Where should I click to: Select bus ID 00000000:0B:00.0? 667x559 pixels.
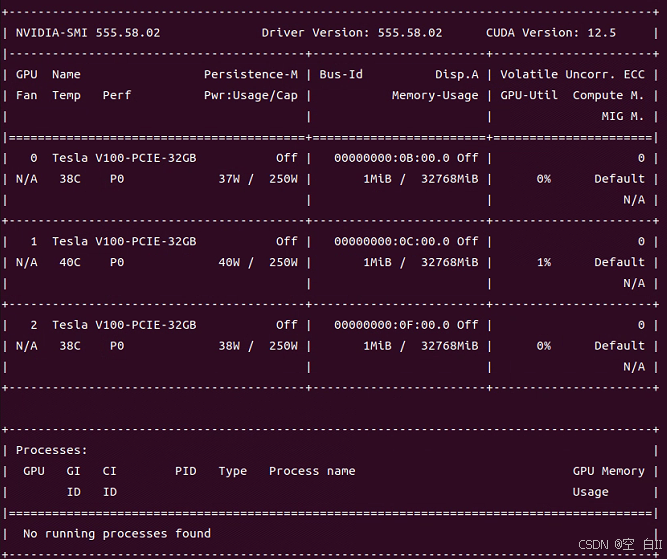click(x=392, y=158)
